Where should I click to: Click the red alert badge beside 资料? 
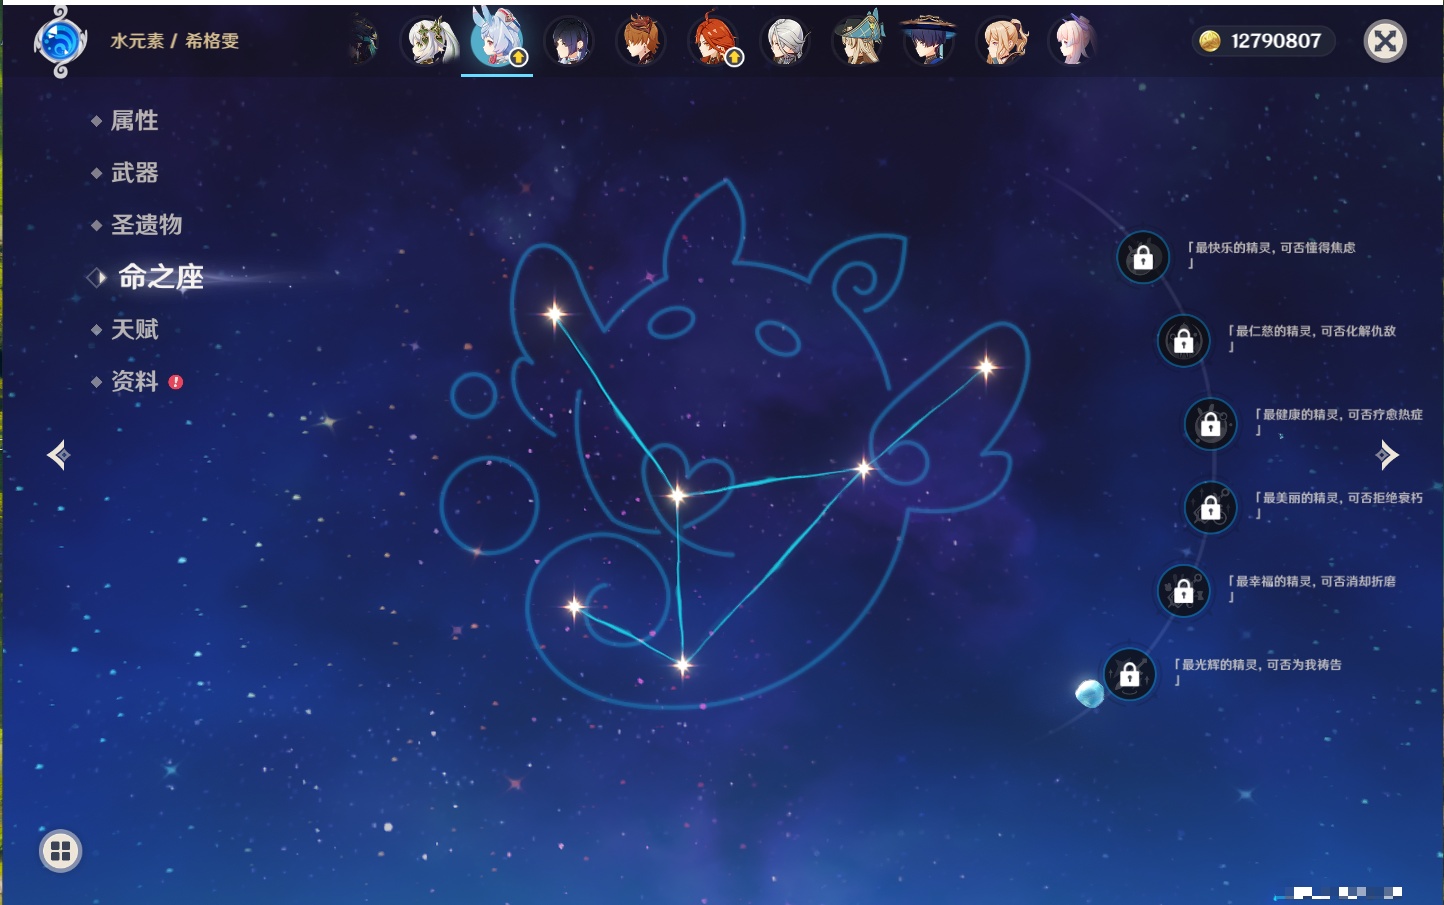tap(176, 382)
